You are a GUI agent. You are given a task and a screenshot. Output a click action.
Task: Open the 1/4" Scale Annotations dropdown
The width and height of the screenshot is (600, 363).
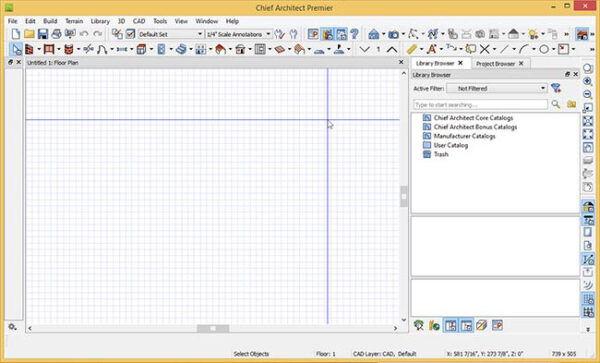click(238, 34)
